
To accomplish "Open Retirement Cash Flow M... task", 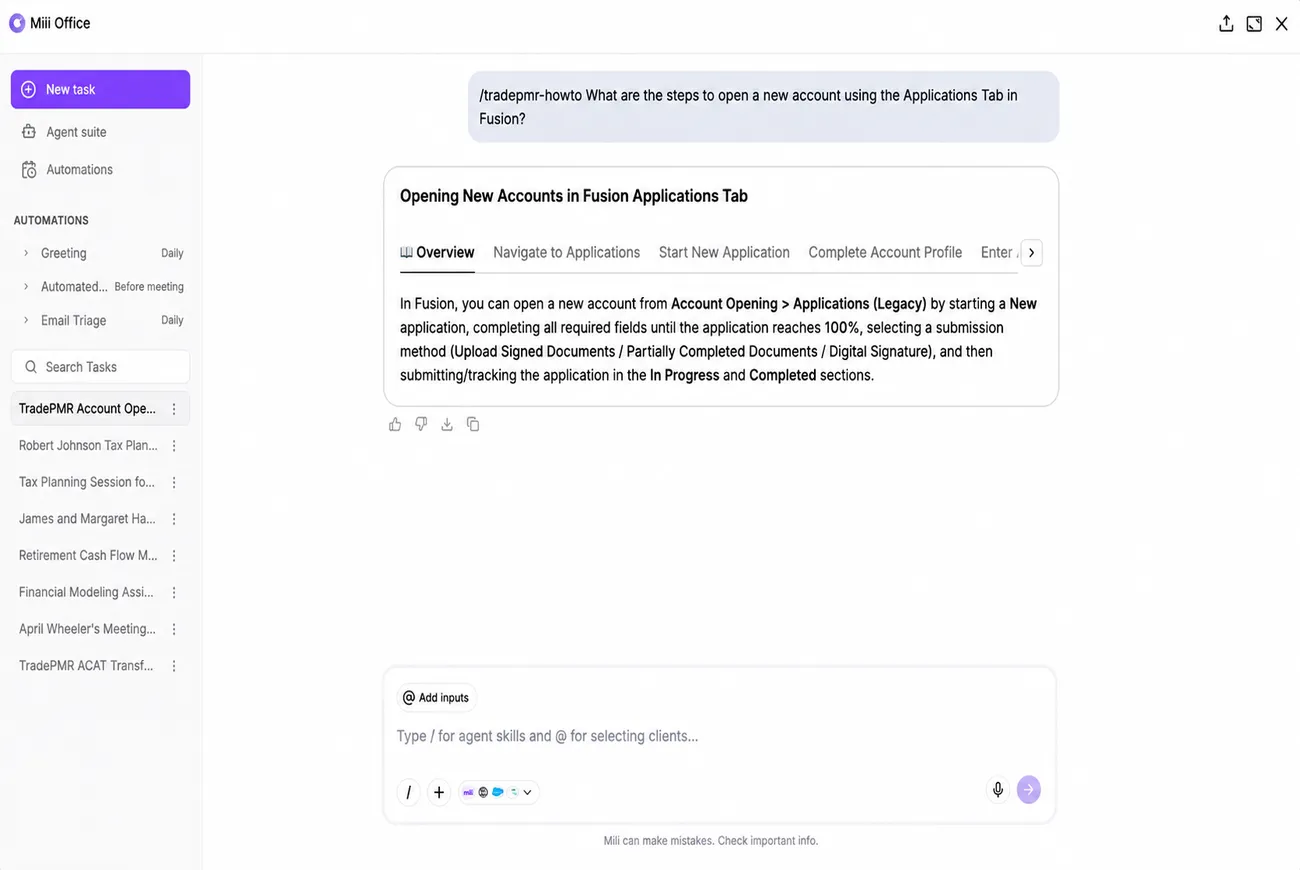I will coord(88,555).
